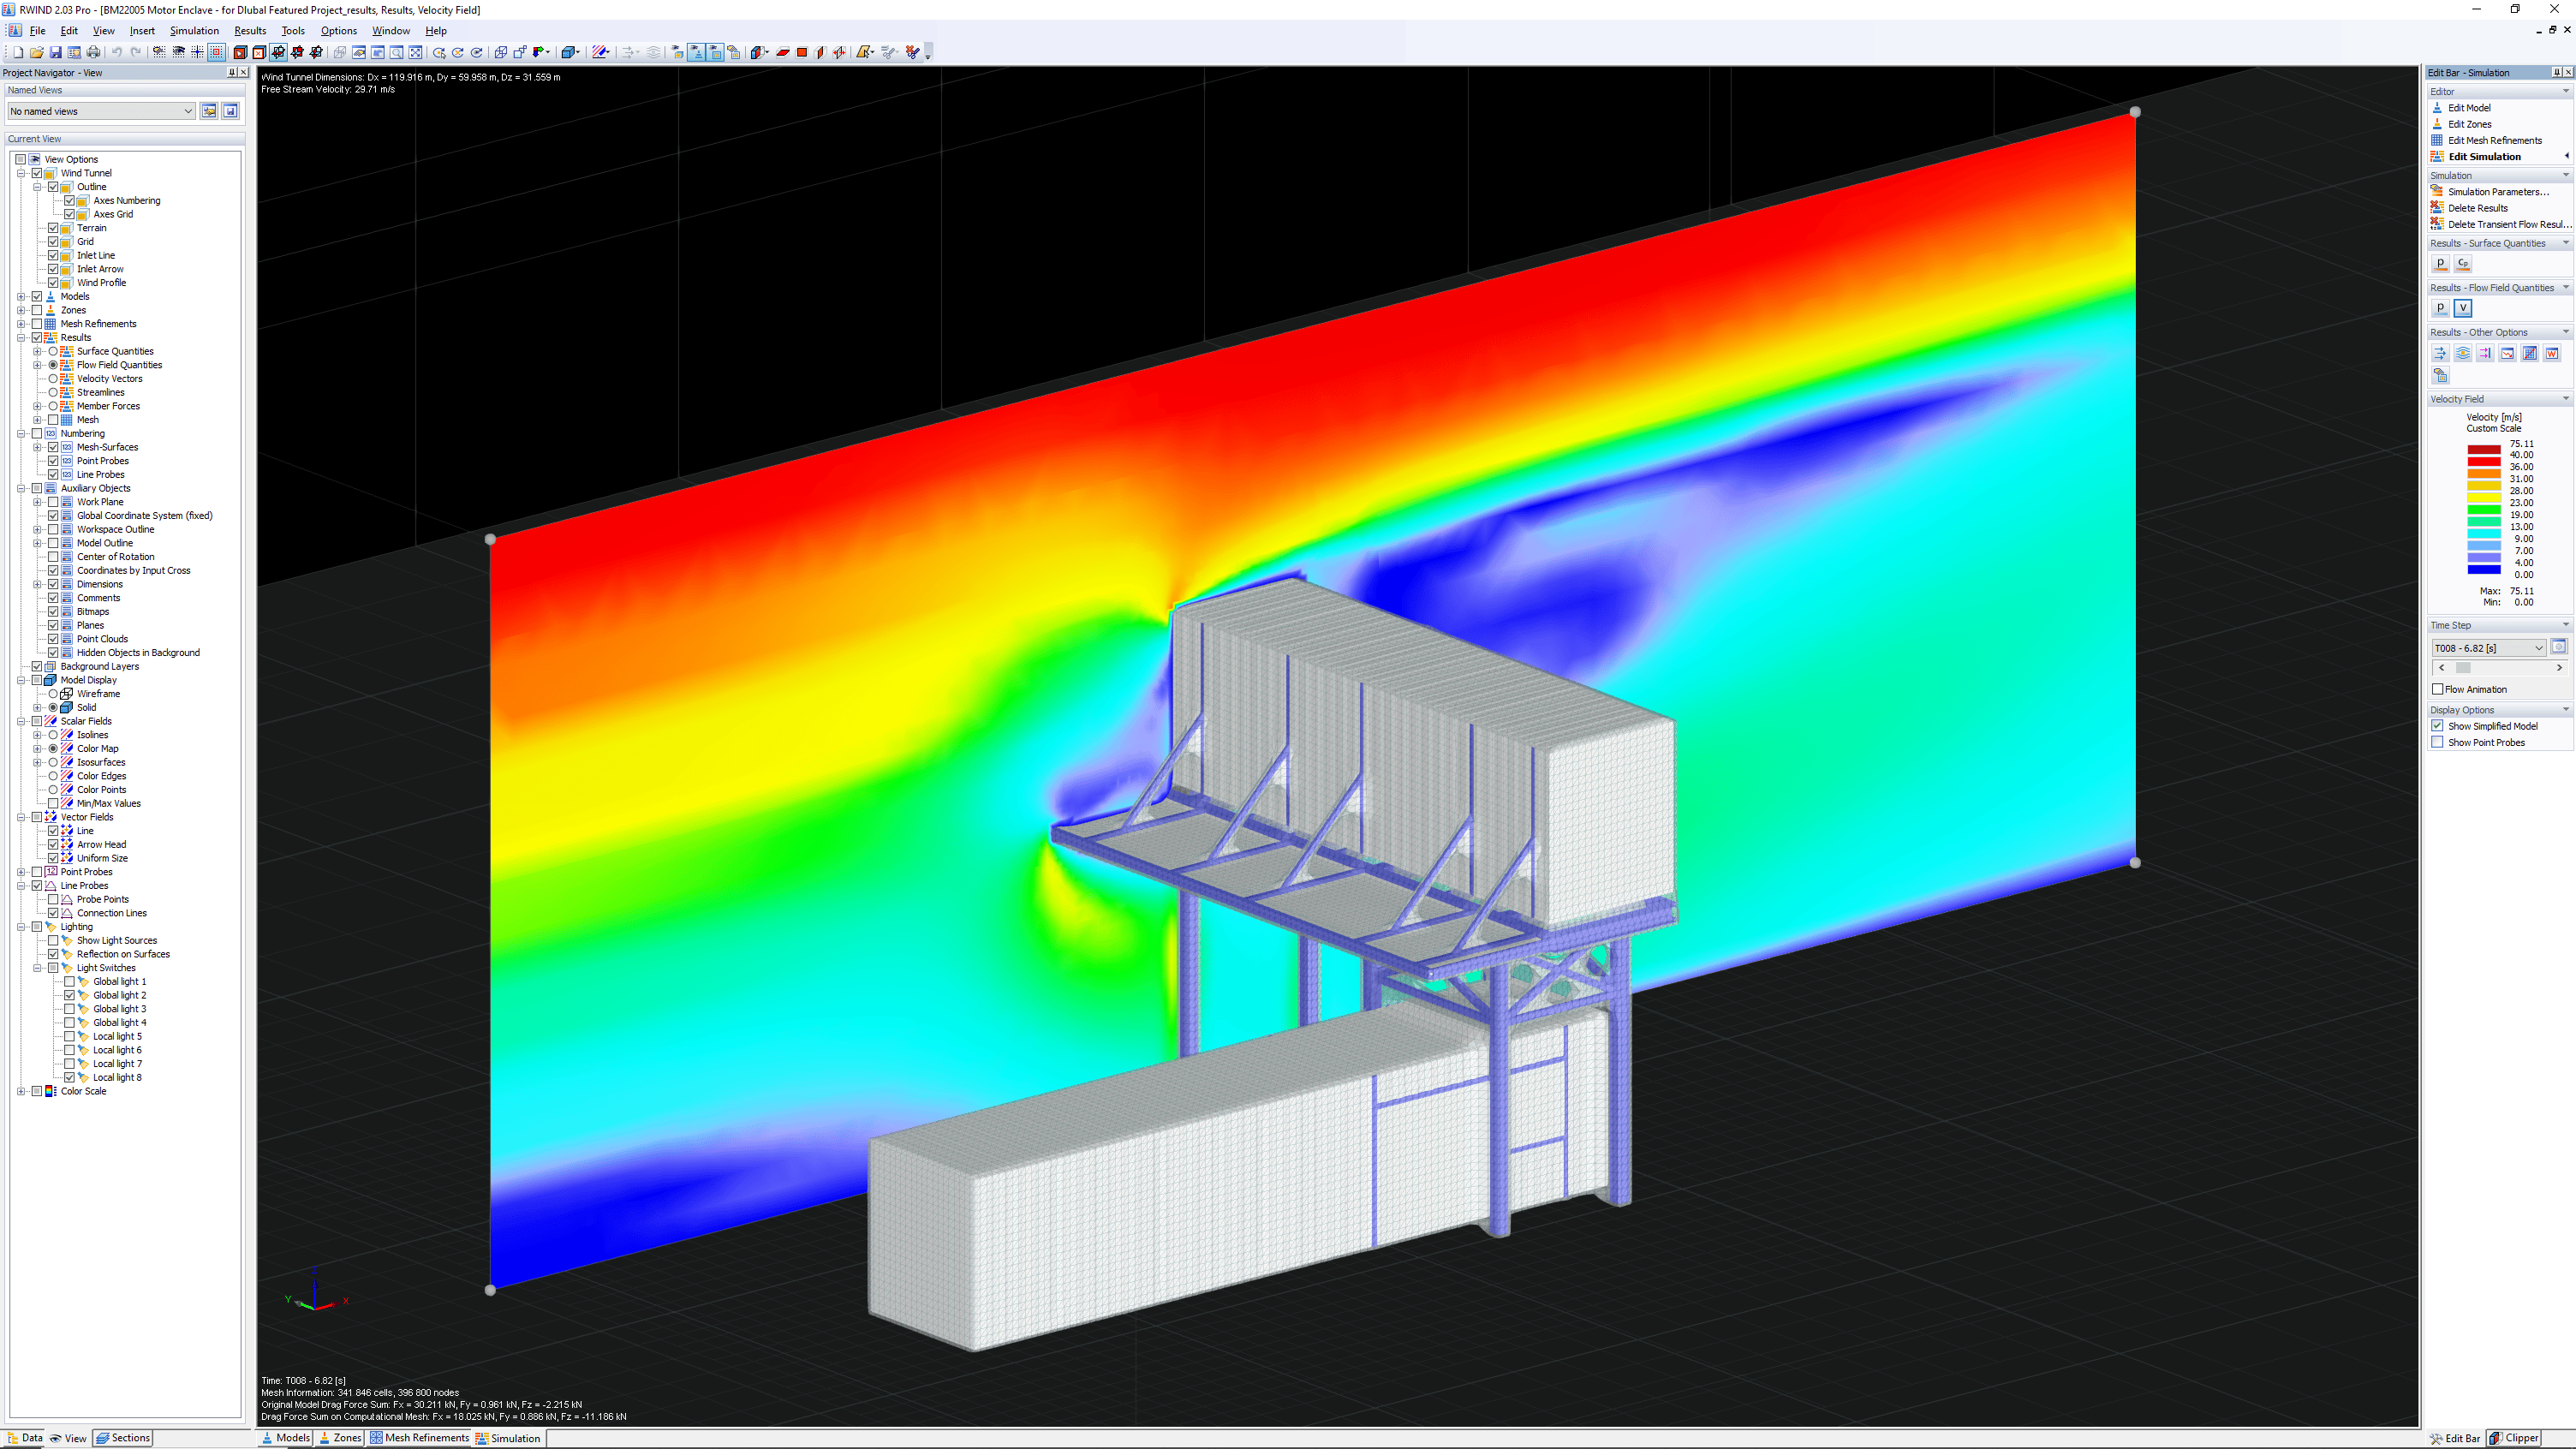Select the Zoom window tool in the toolbar

point(398,52)
